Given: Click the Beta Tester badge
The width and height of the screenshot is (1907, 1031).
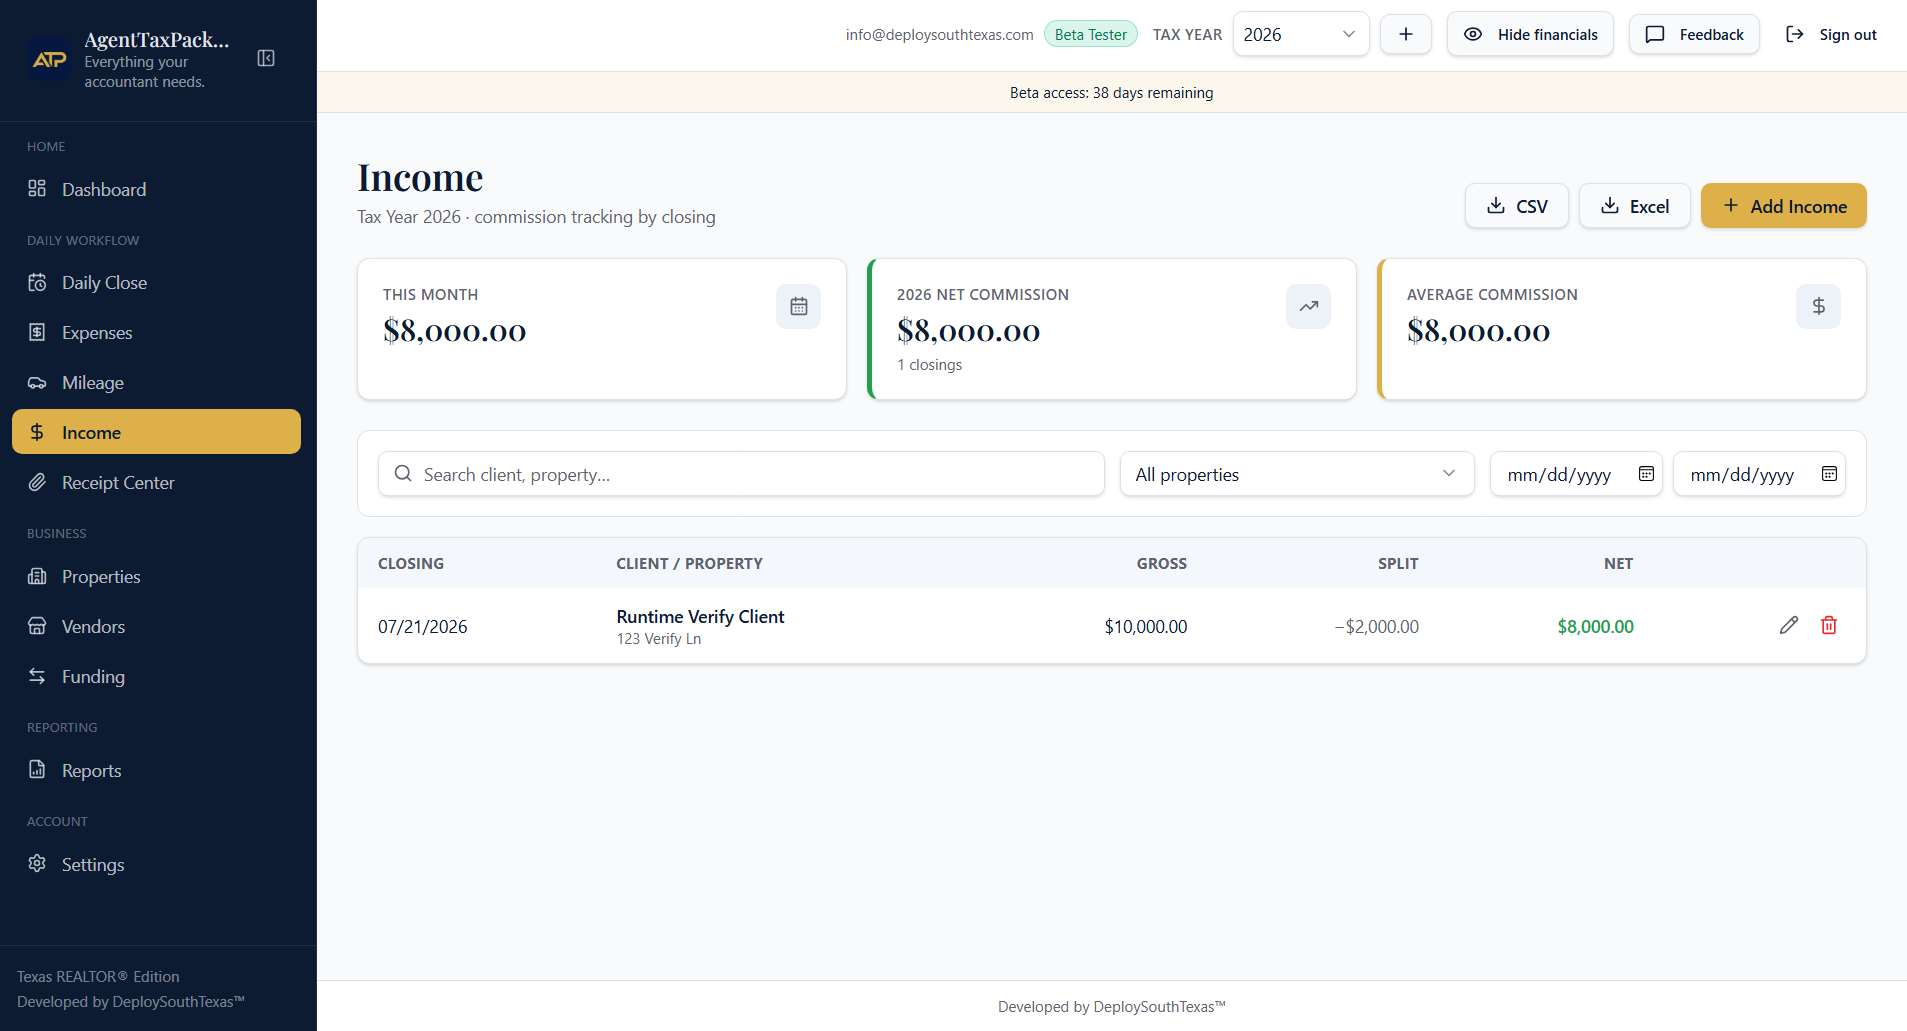Looking at the screenshot, I should (x=1090, y=34).
